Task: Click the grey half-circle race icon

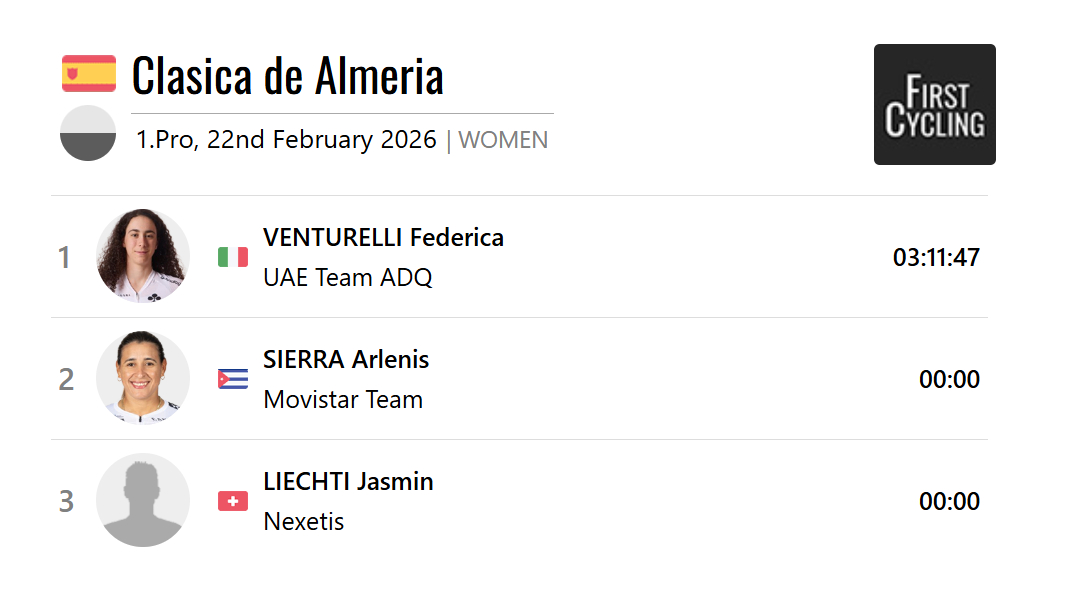Action: click(x=88, y=133)
